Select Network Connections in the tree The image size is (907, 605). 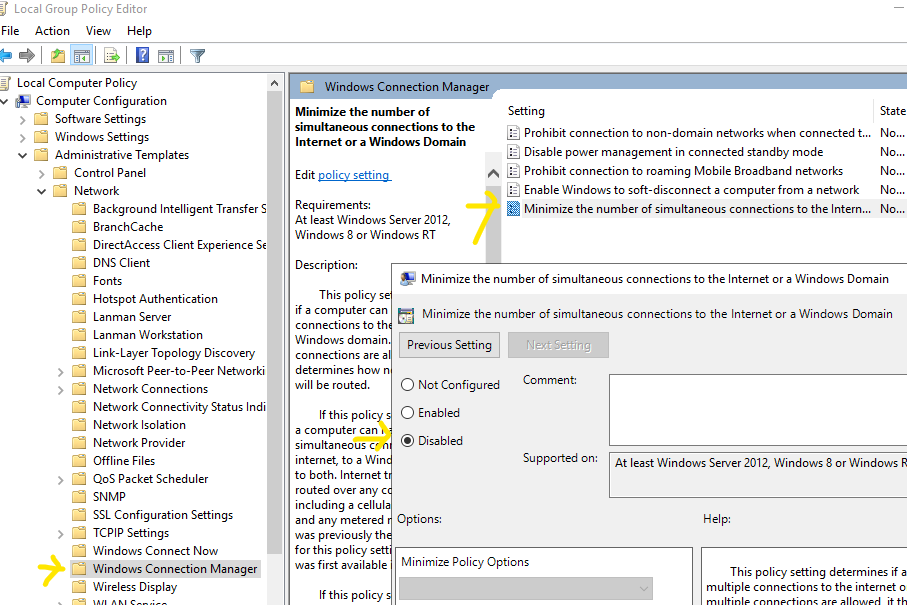(x=150, y=389)
